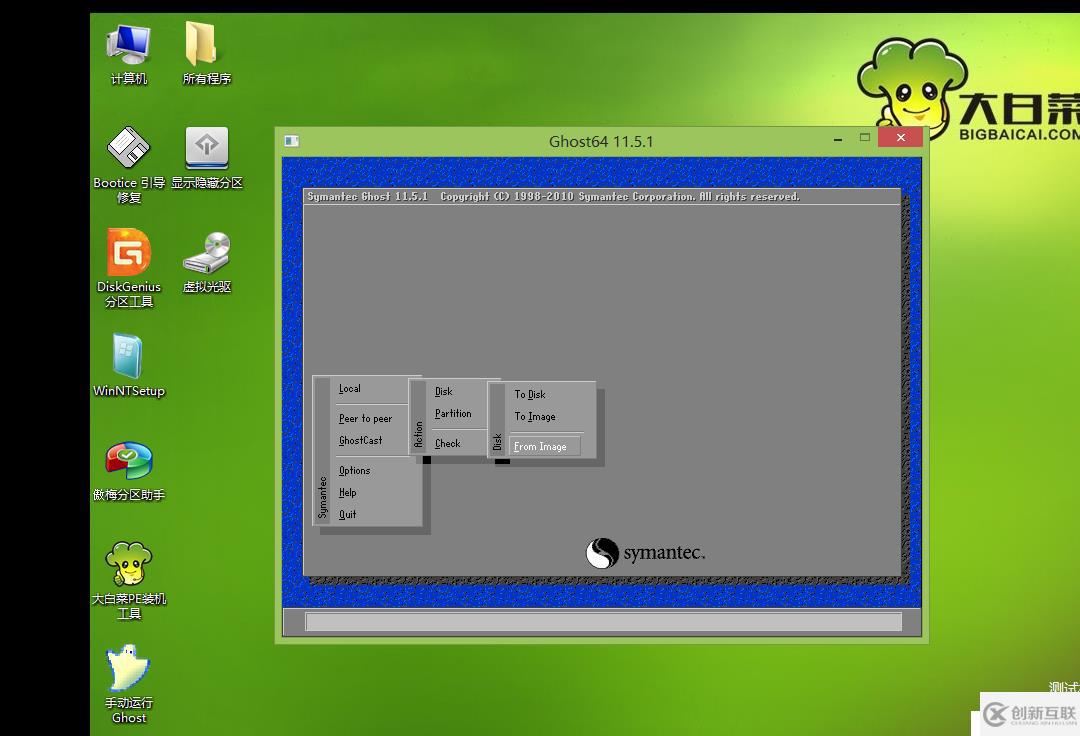Minimize the Ghost64 window
The height and width of the screenshot is (736, 1080).
click(x=838, y=140)
